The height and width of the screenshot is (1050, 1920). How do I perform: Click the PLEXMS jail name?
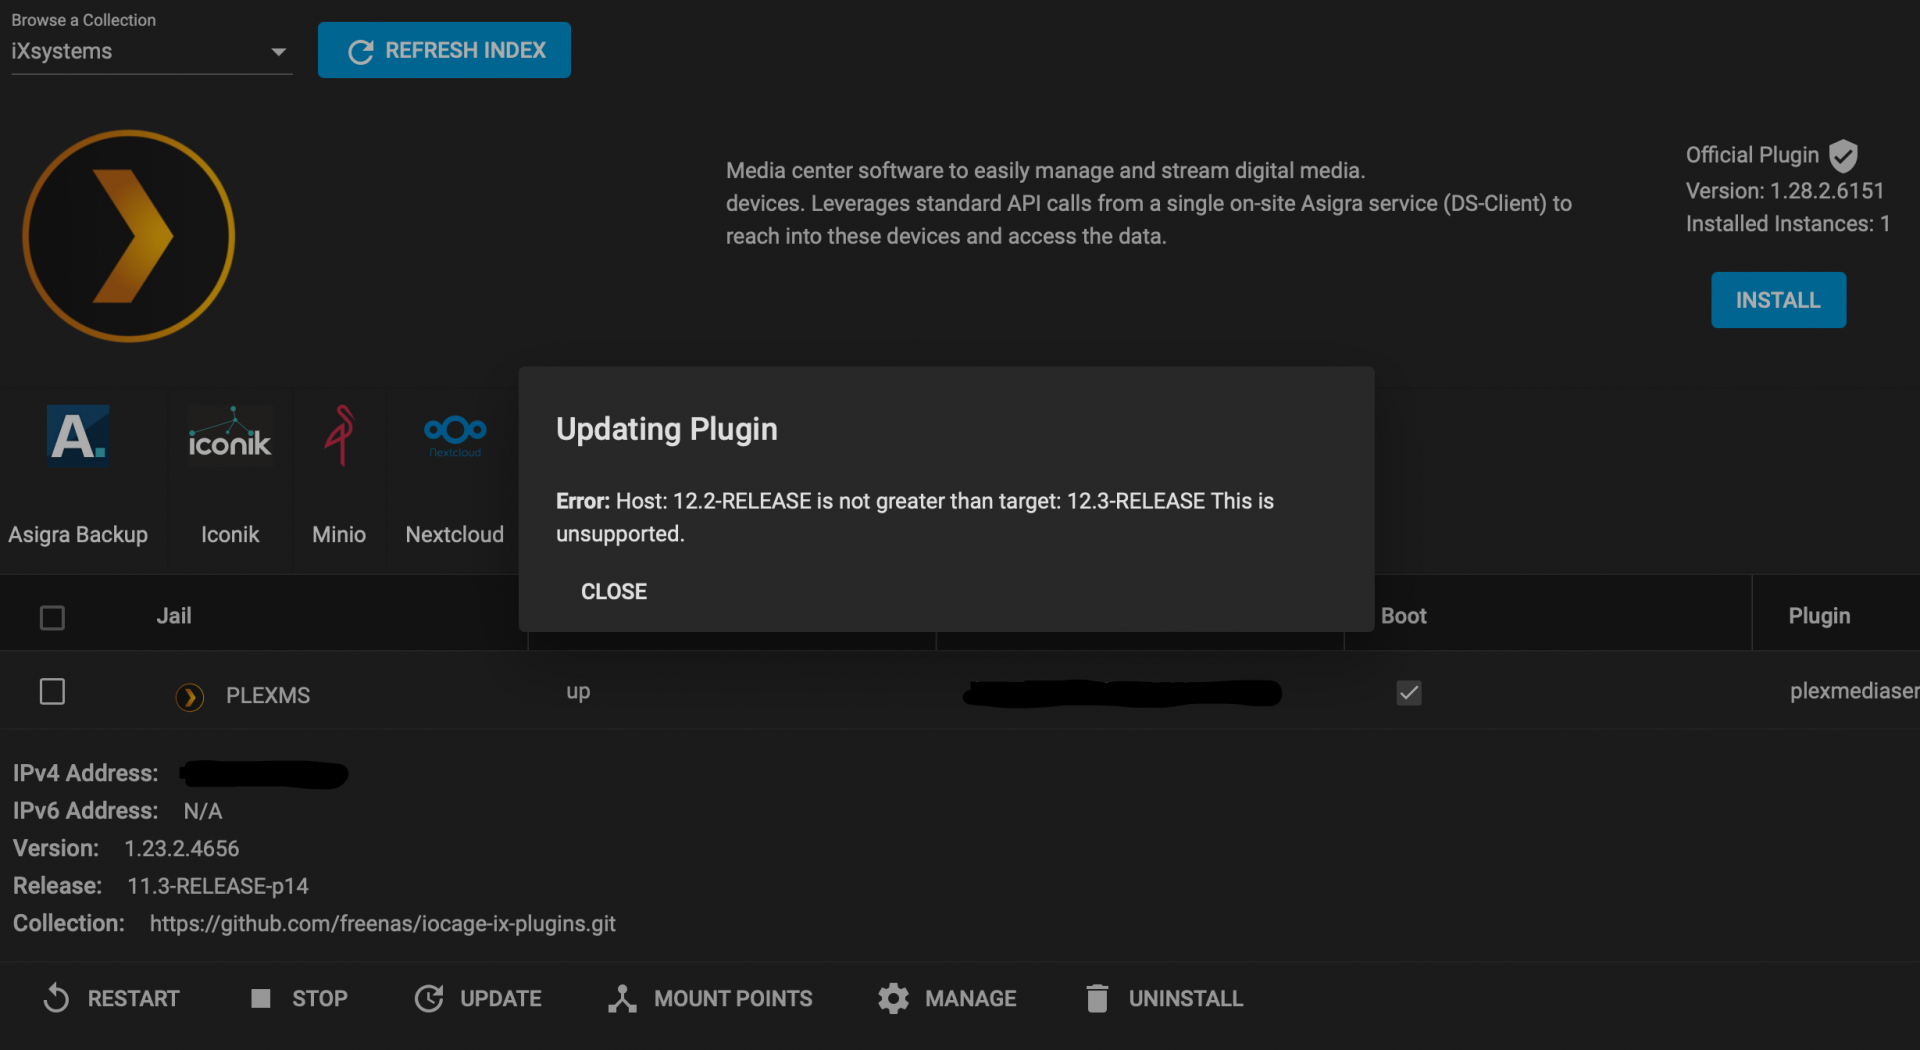click(x=268, y=695)
